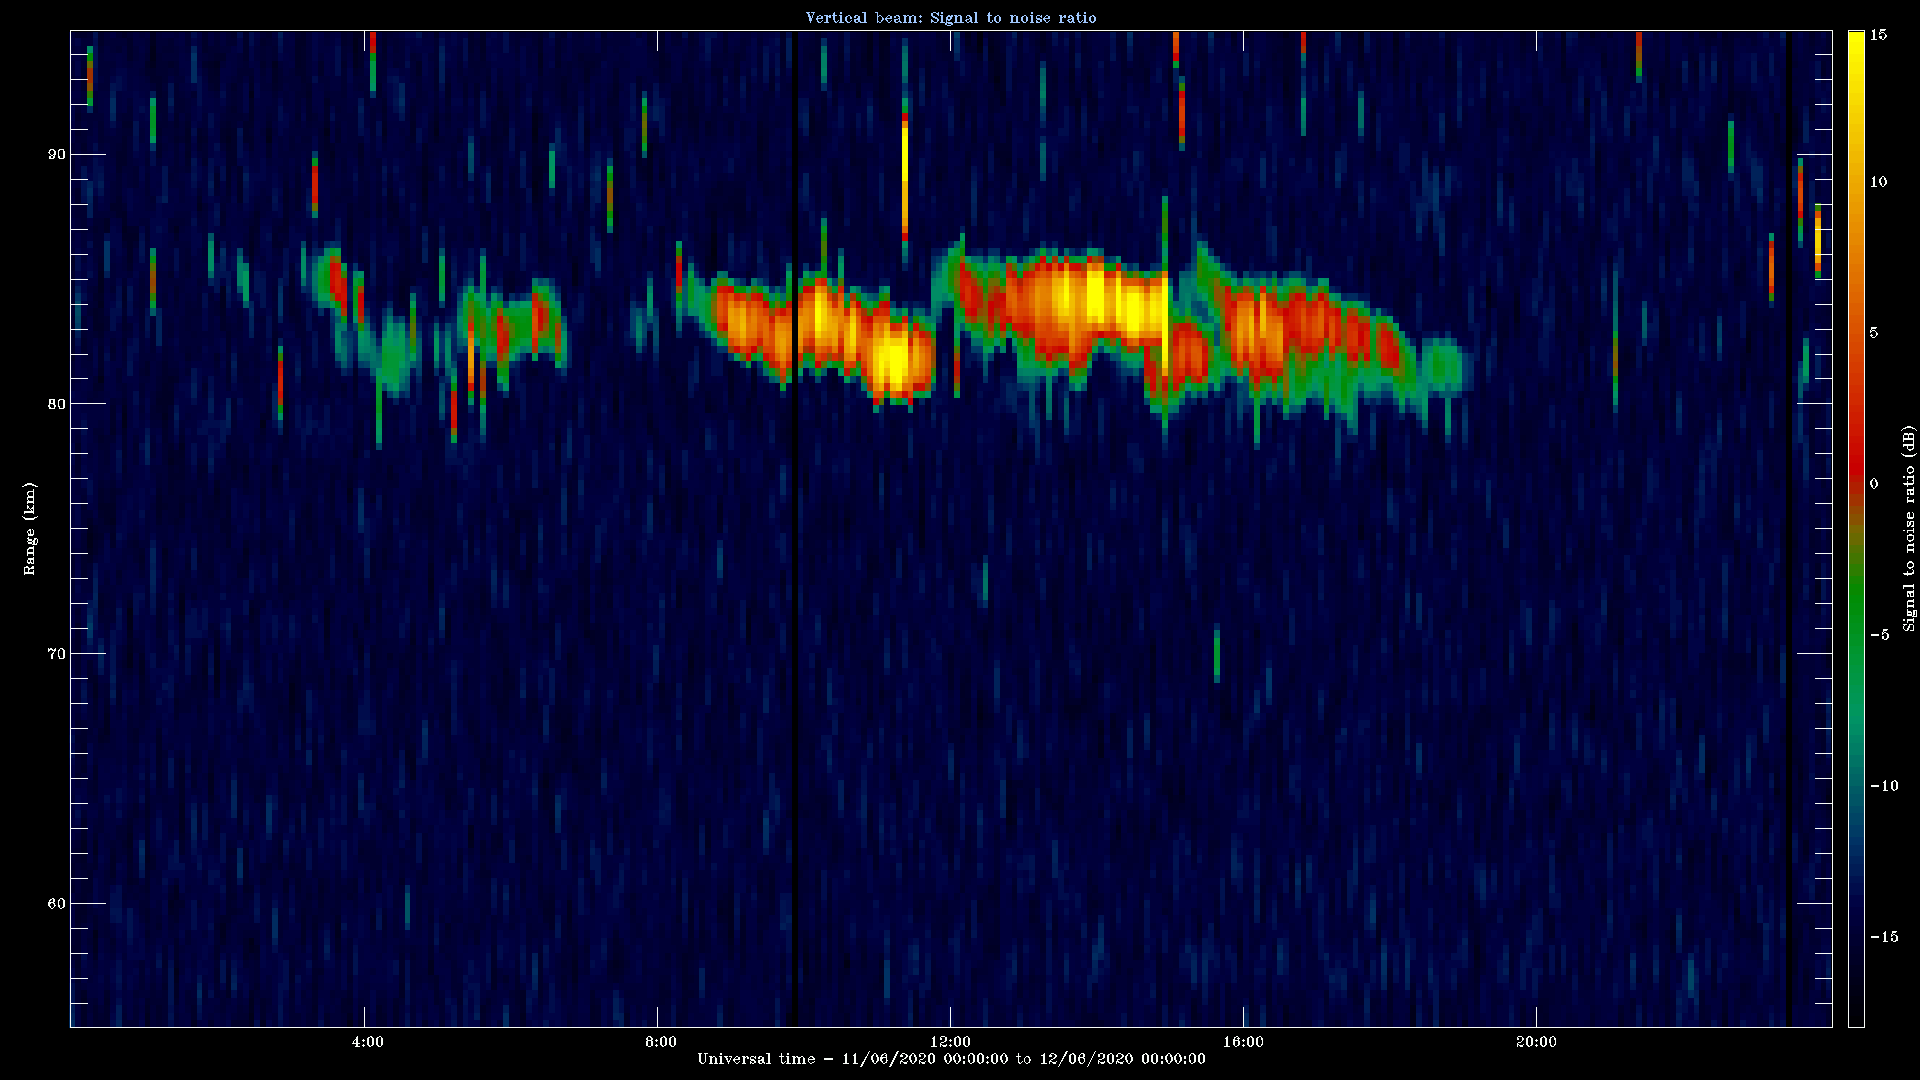Click the 4:00 time tick label
1920x1080 pixels.
point(367,1042)
